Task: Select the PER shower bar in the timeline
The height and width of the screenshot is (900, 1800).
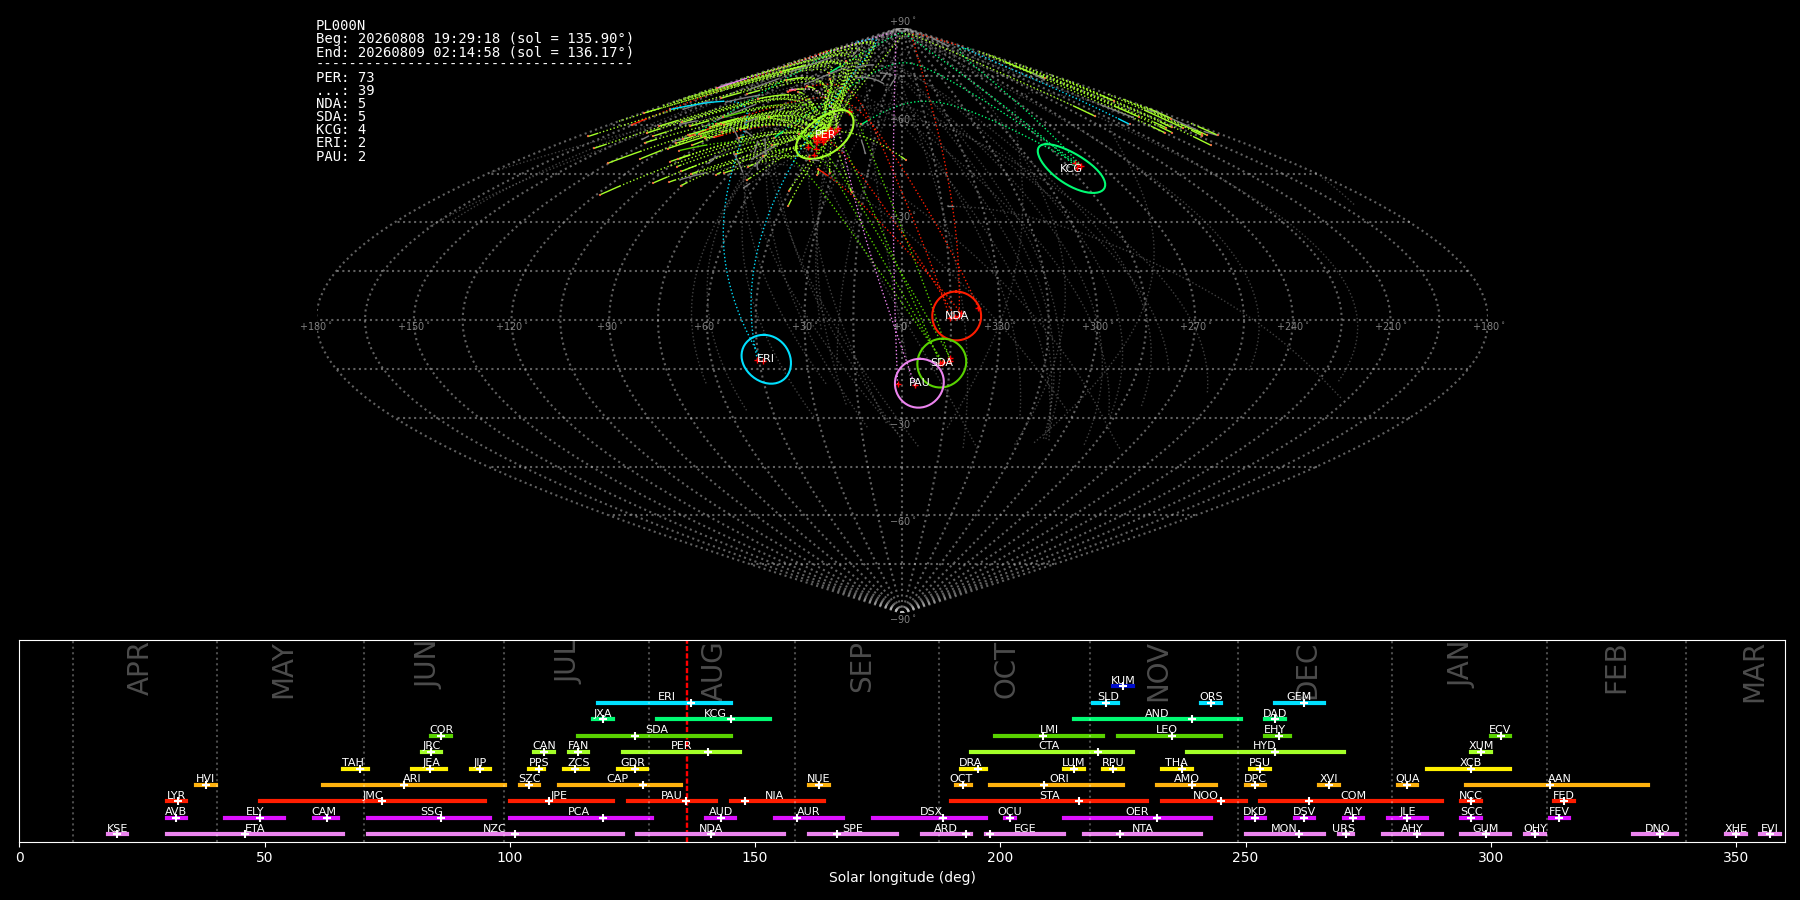Action: coord(681,752)
